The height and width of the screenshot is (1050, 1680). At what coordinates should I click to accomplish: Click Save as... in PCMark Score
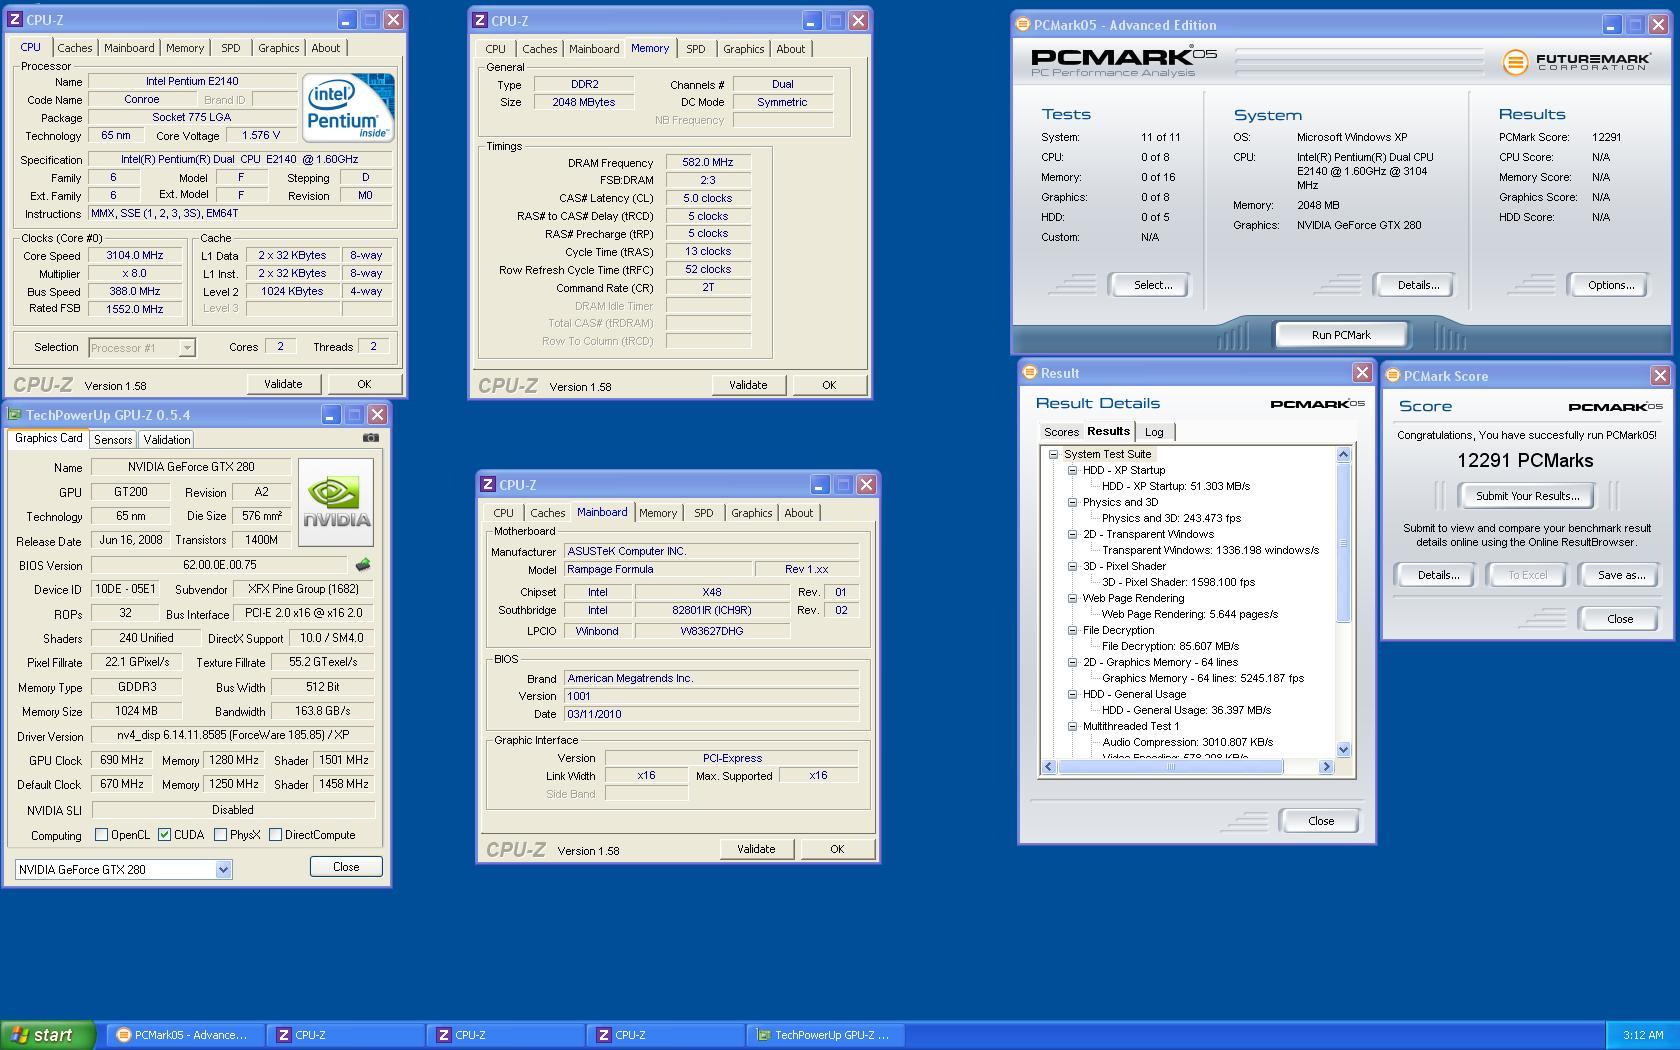coord(1621,575)
